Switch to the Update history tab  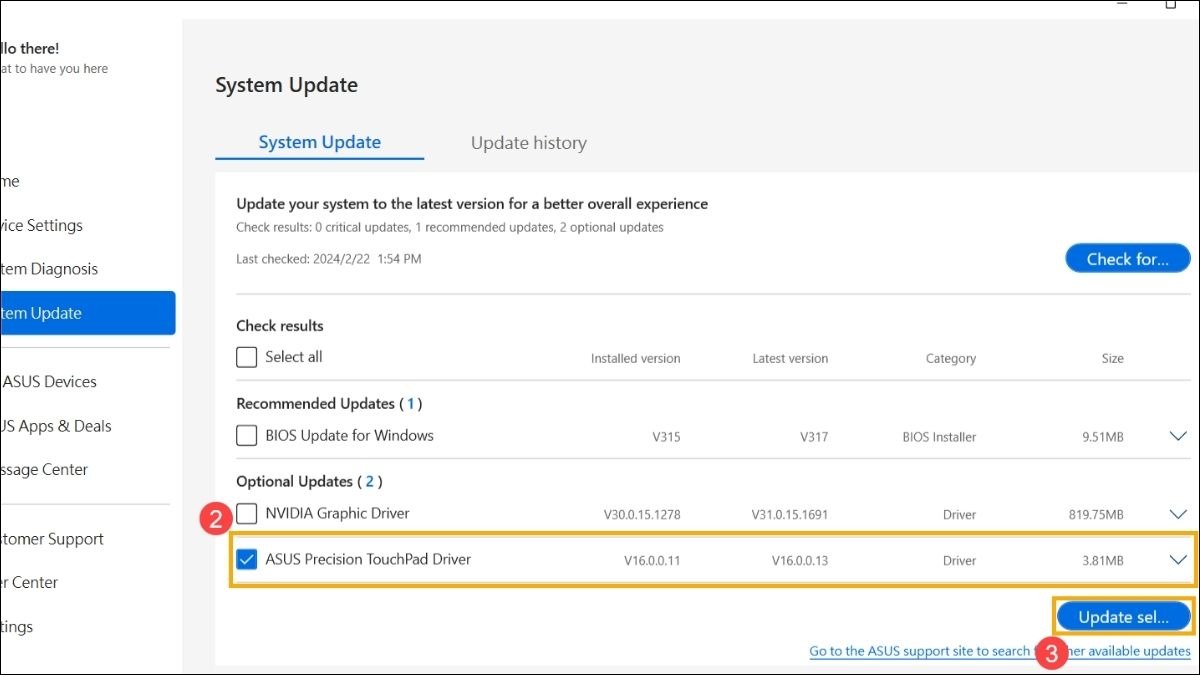pyautogui.click(x=529, y=143)
